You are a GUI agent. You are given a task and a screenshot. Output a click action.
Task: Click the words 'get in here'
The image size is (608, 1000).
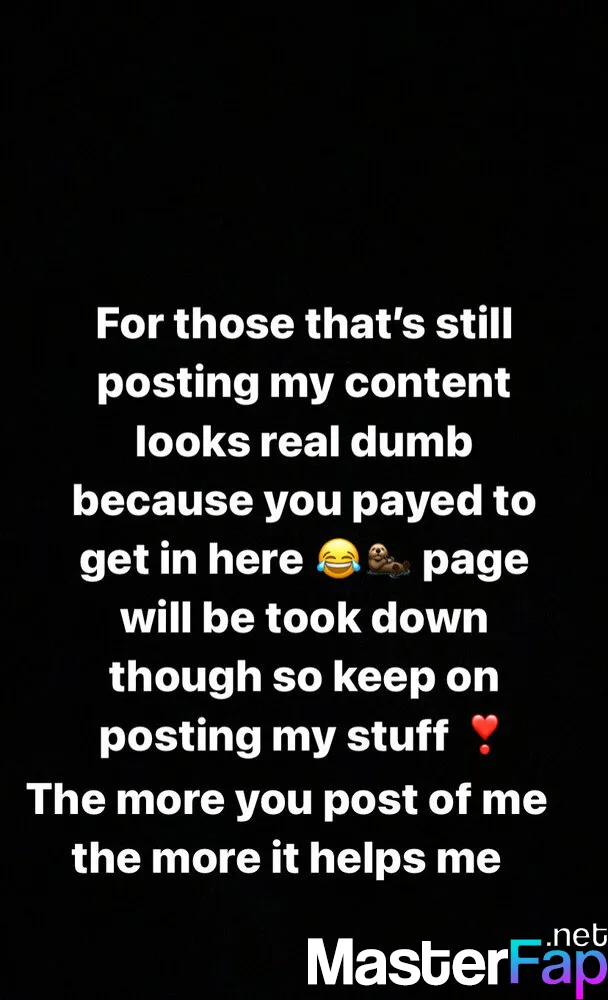[191, 561]
